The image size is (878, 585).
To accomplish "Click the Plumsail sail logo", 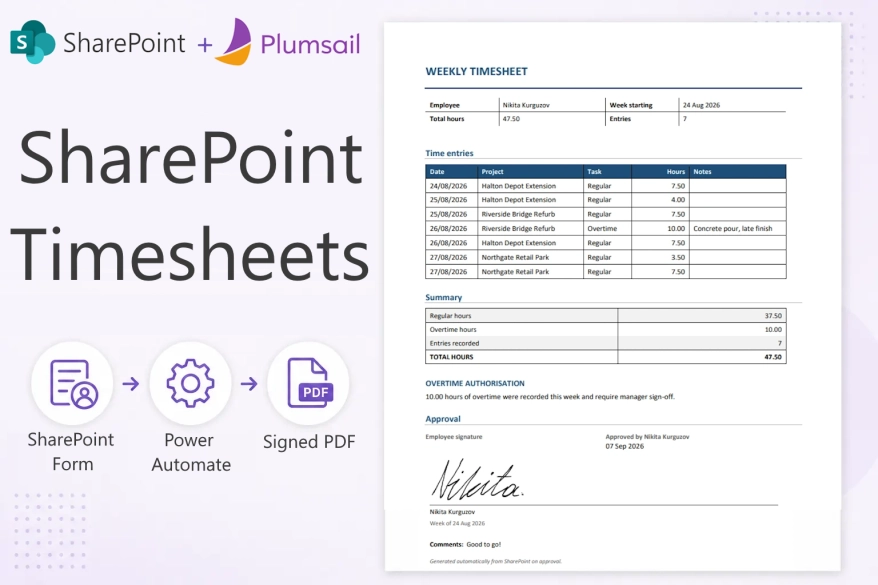I will (x=233, y=41).
